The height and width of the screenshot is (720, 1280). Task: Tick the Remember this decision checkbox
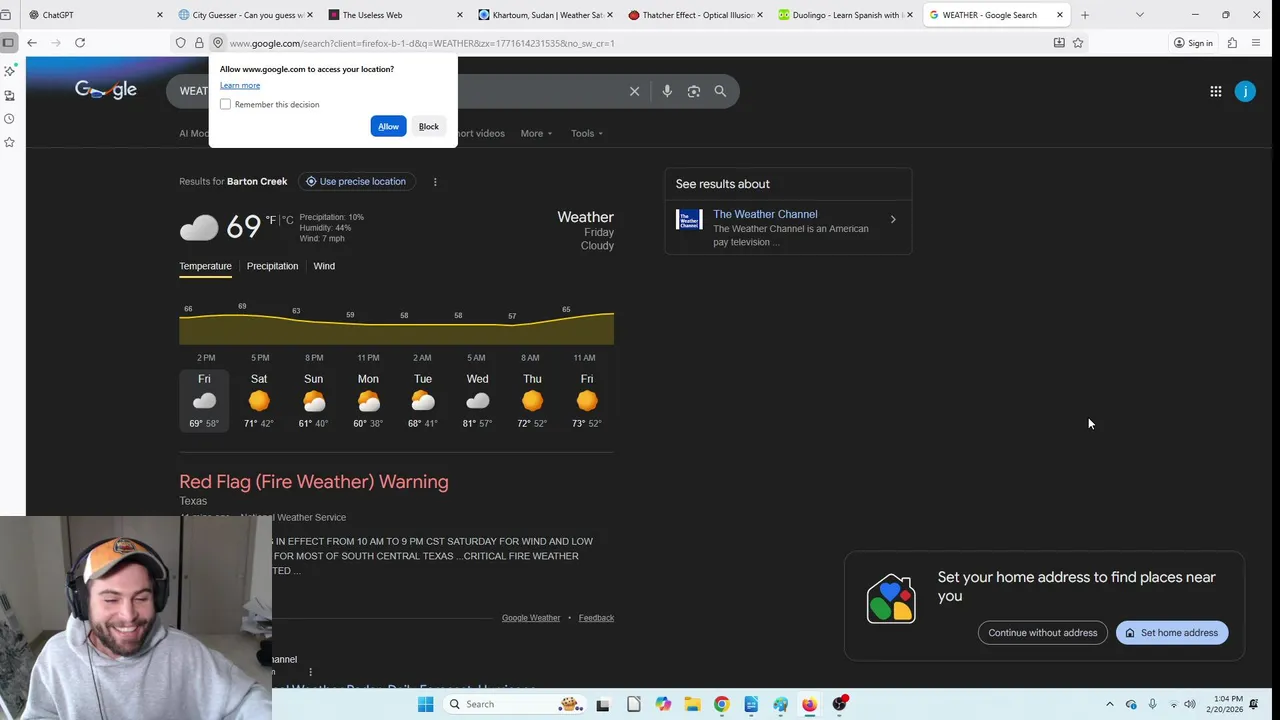[x=225, y=104]
